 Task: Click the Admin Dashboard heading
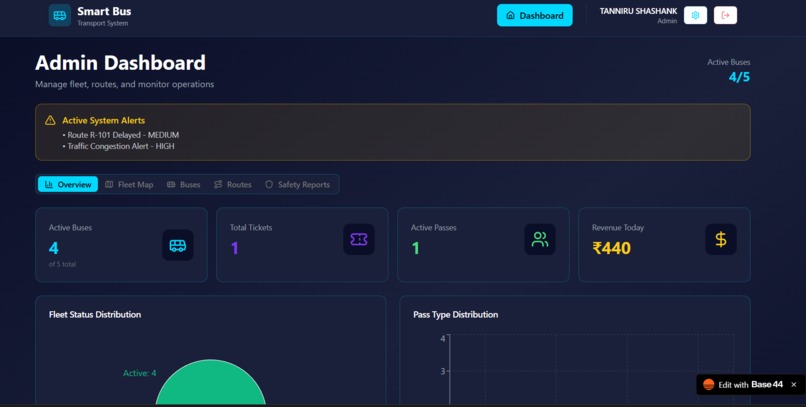120,63
